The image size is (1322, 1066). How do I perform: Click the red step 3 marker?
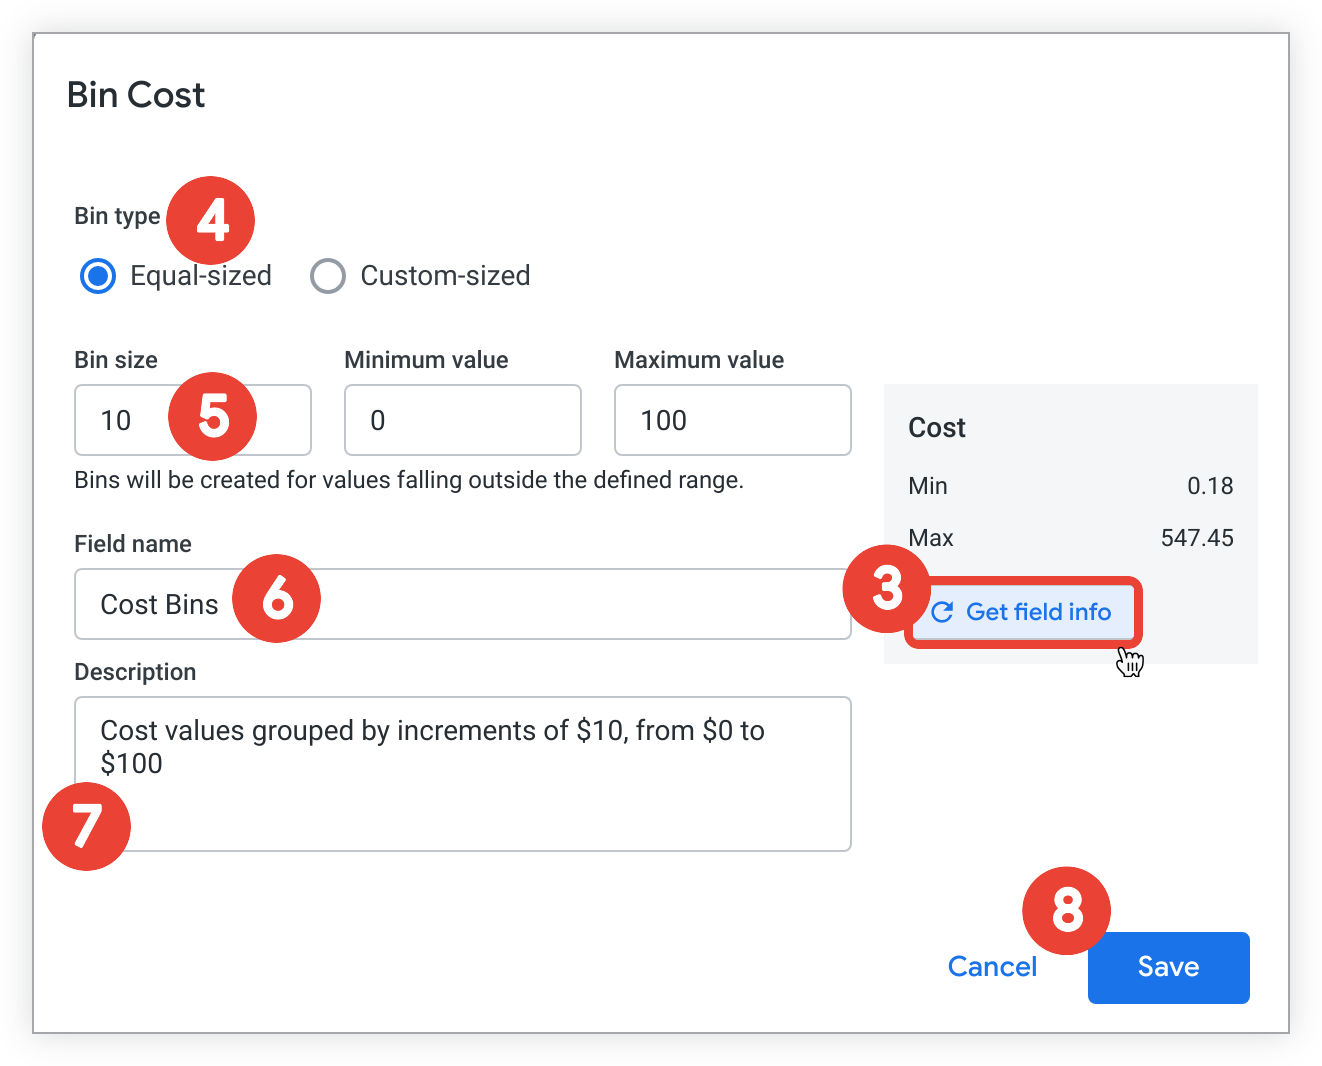pos(886,588)
